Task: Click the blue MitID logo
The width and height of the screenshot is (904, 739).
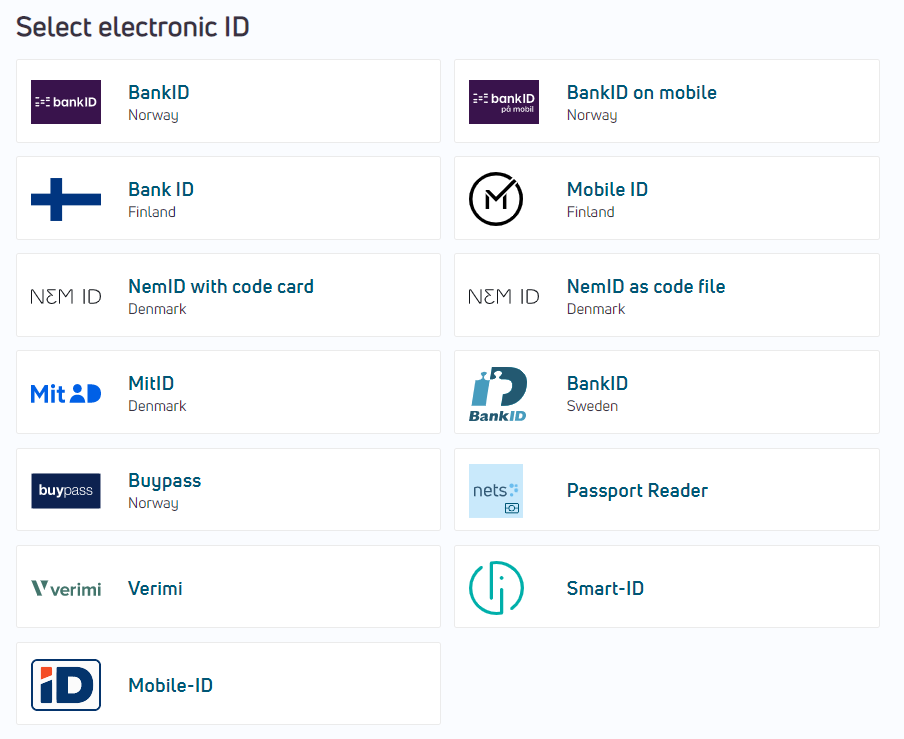Action: pyautogui.click(x=66, y=394)
